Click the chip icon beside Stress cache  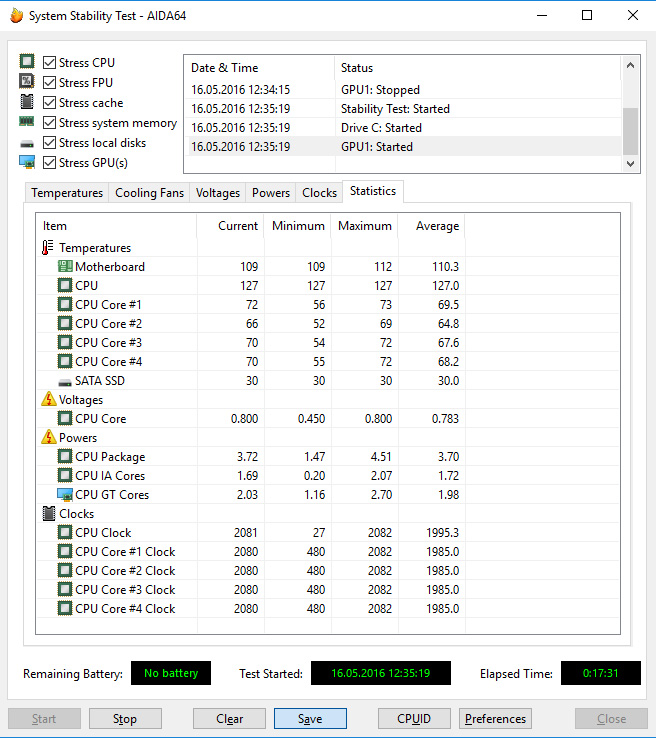coord(27,101)
